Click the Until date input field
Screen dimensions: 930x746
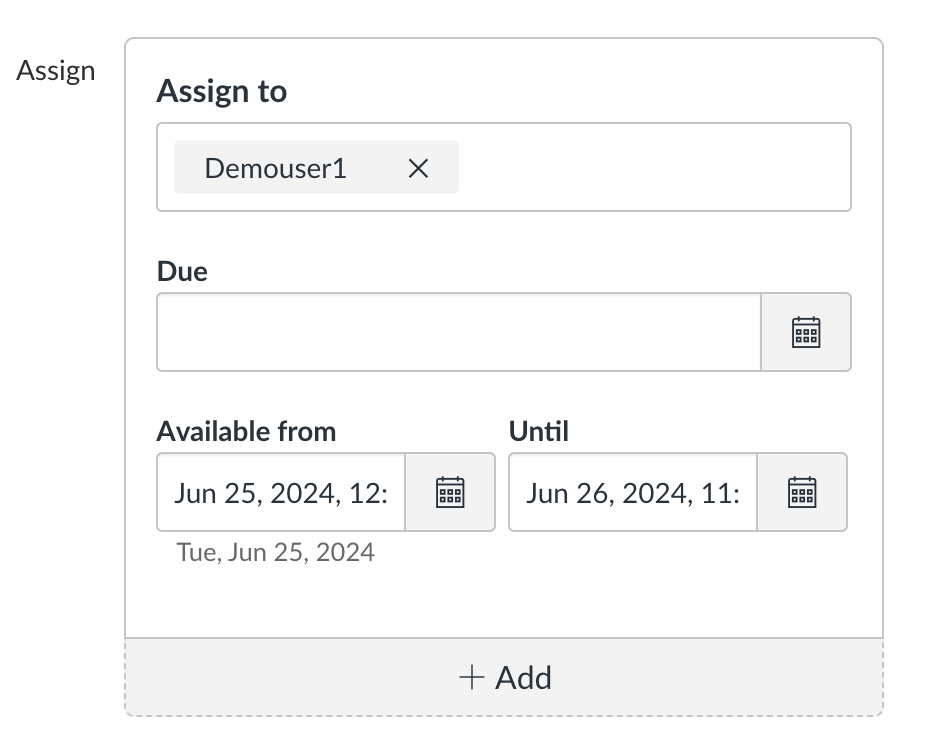click(633, 492)
